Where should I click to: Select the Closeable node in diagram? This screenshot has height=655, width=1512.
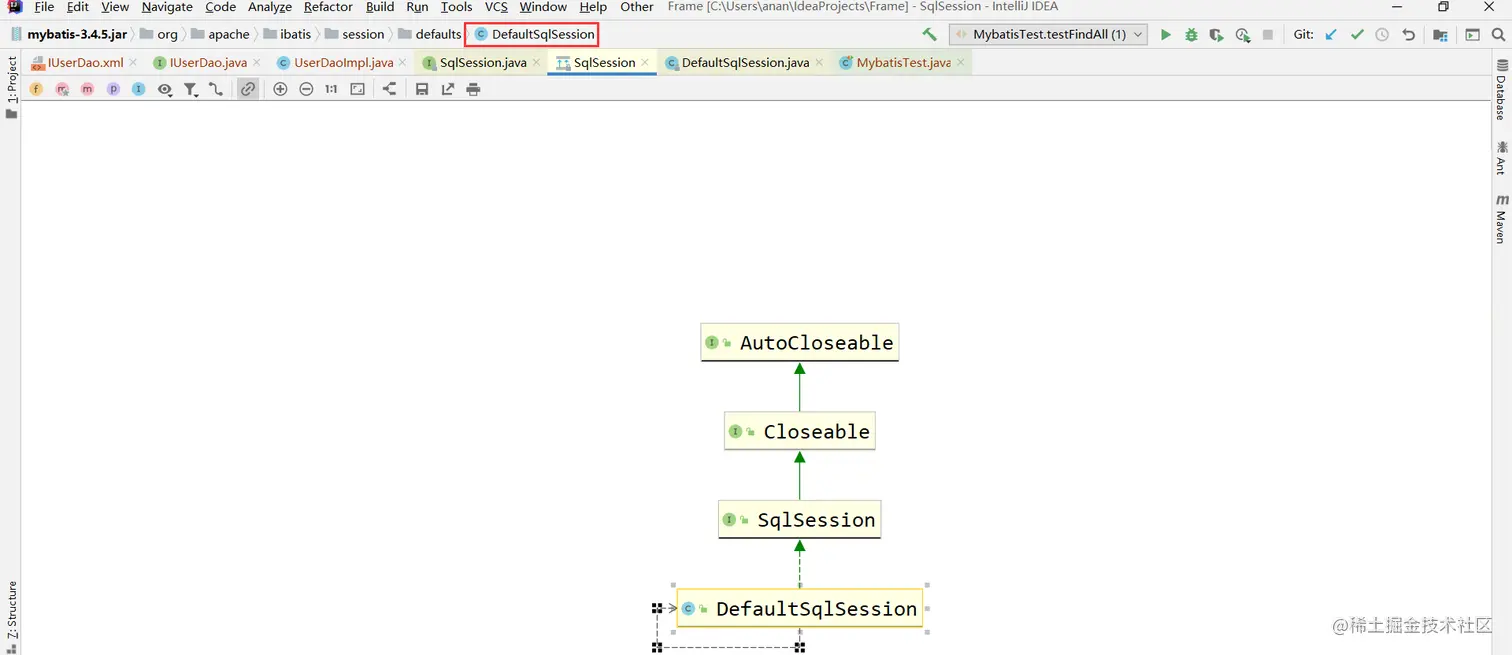[799, 431]
